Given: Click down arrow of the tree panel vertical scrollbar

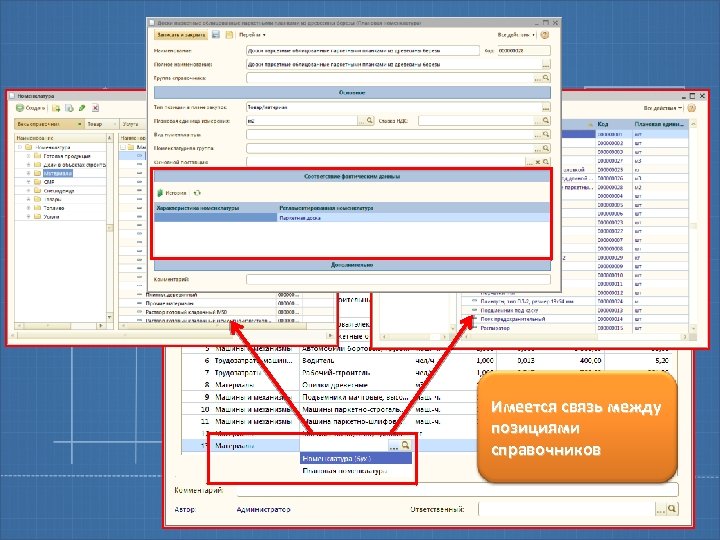Looking at the screenshot, I should [x=109, y=317].
